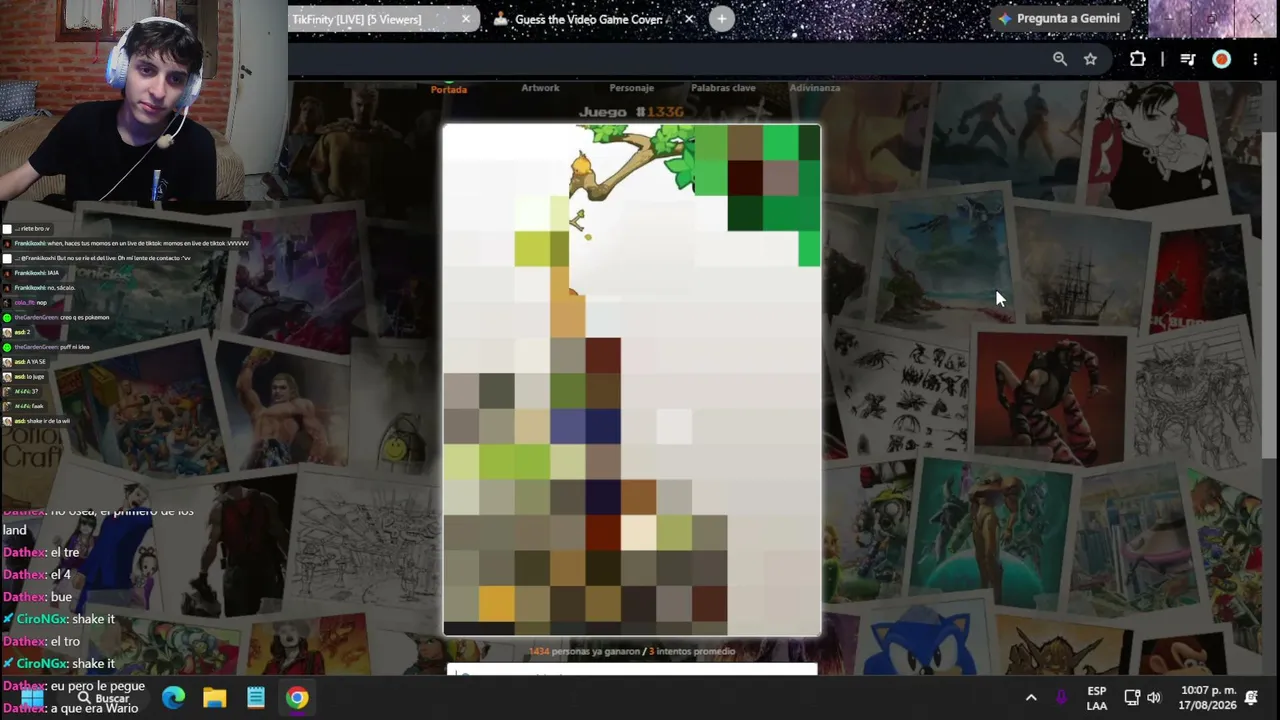Show hidden system tray icons

click(1031, 698)
